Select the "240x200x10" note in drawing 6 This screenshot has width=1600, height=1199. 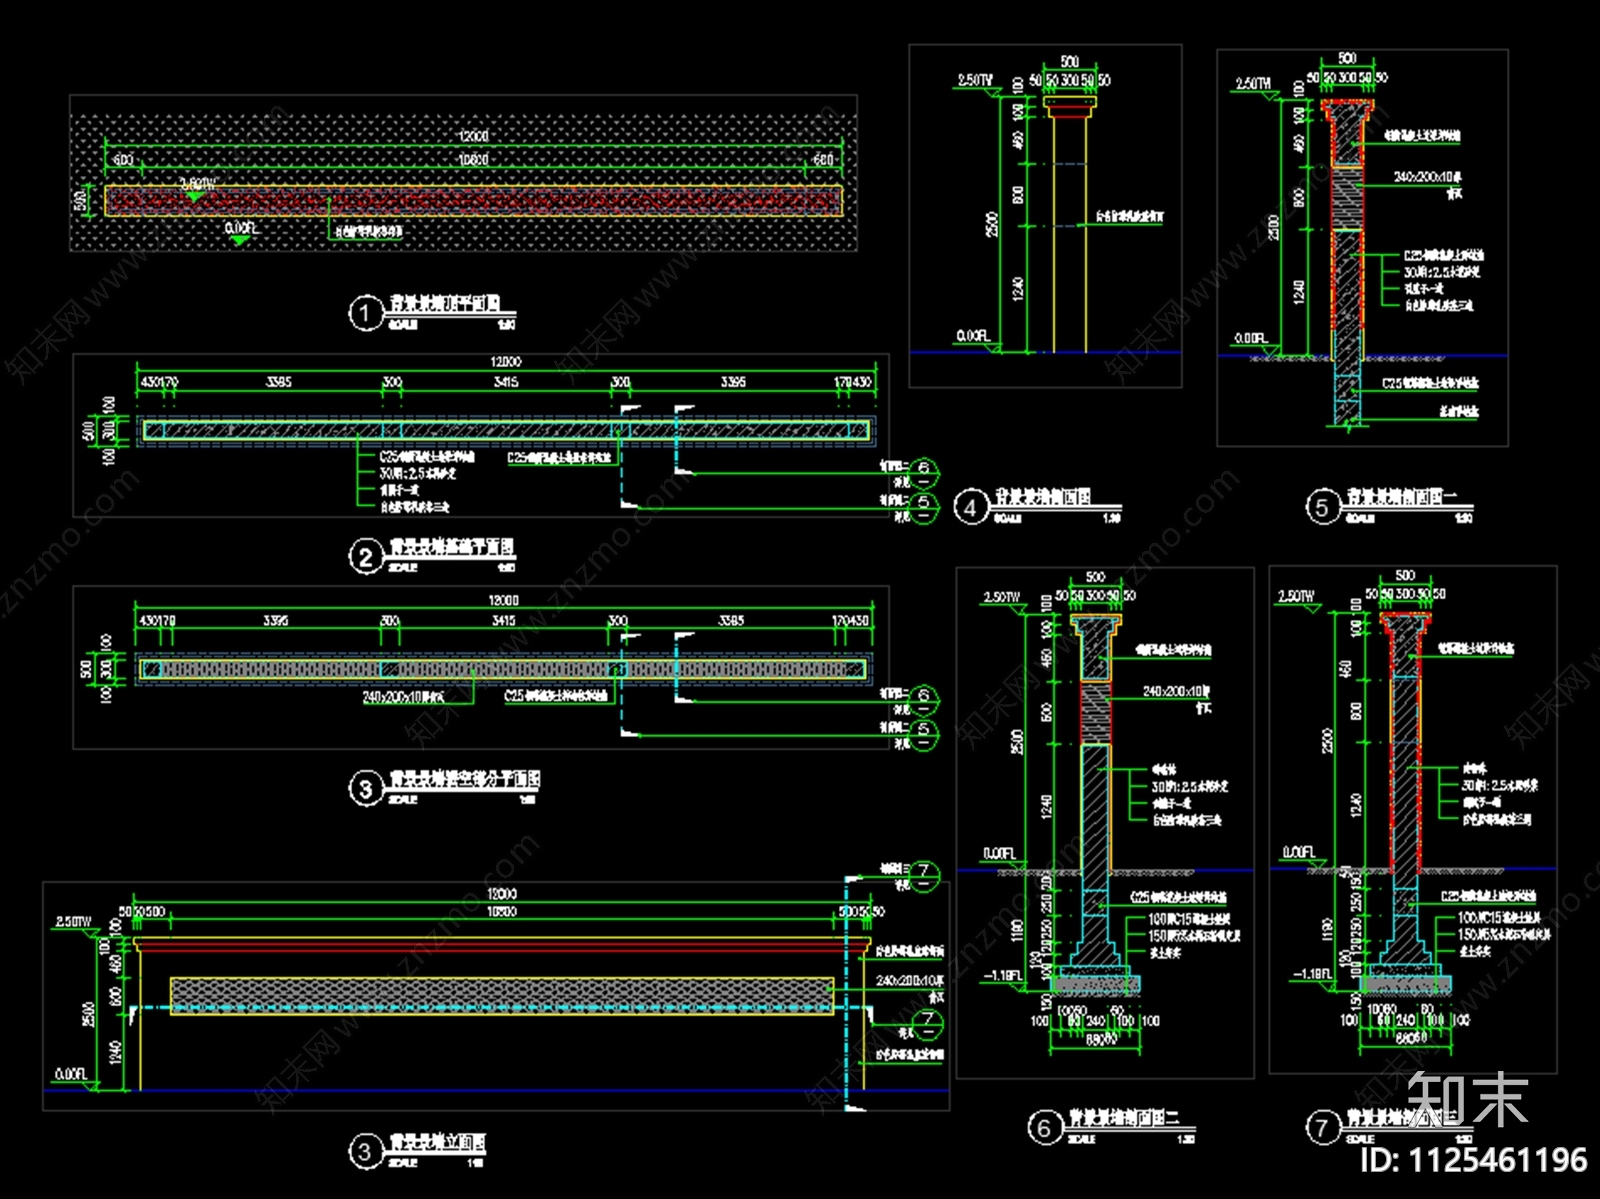click(x=1176, y=691)
